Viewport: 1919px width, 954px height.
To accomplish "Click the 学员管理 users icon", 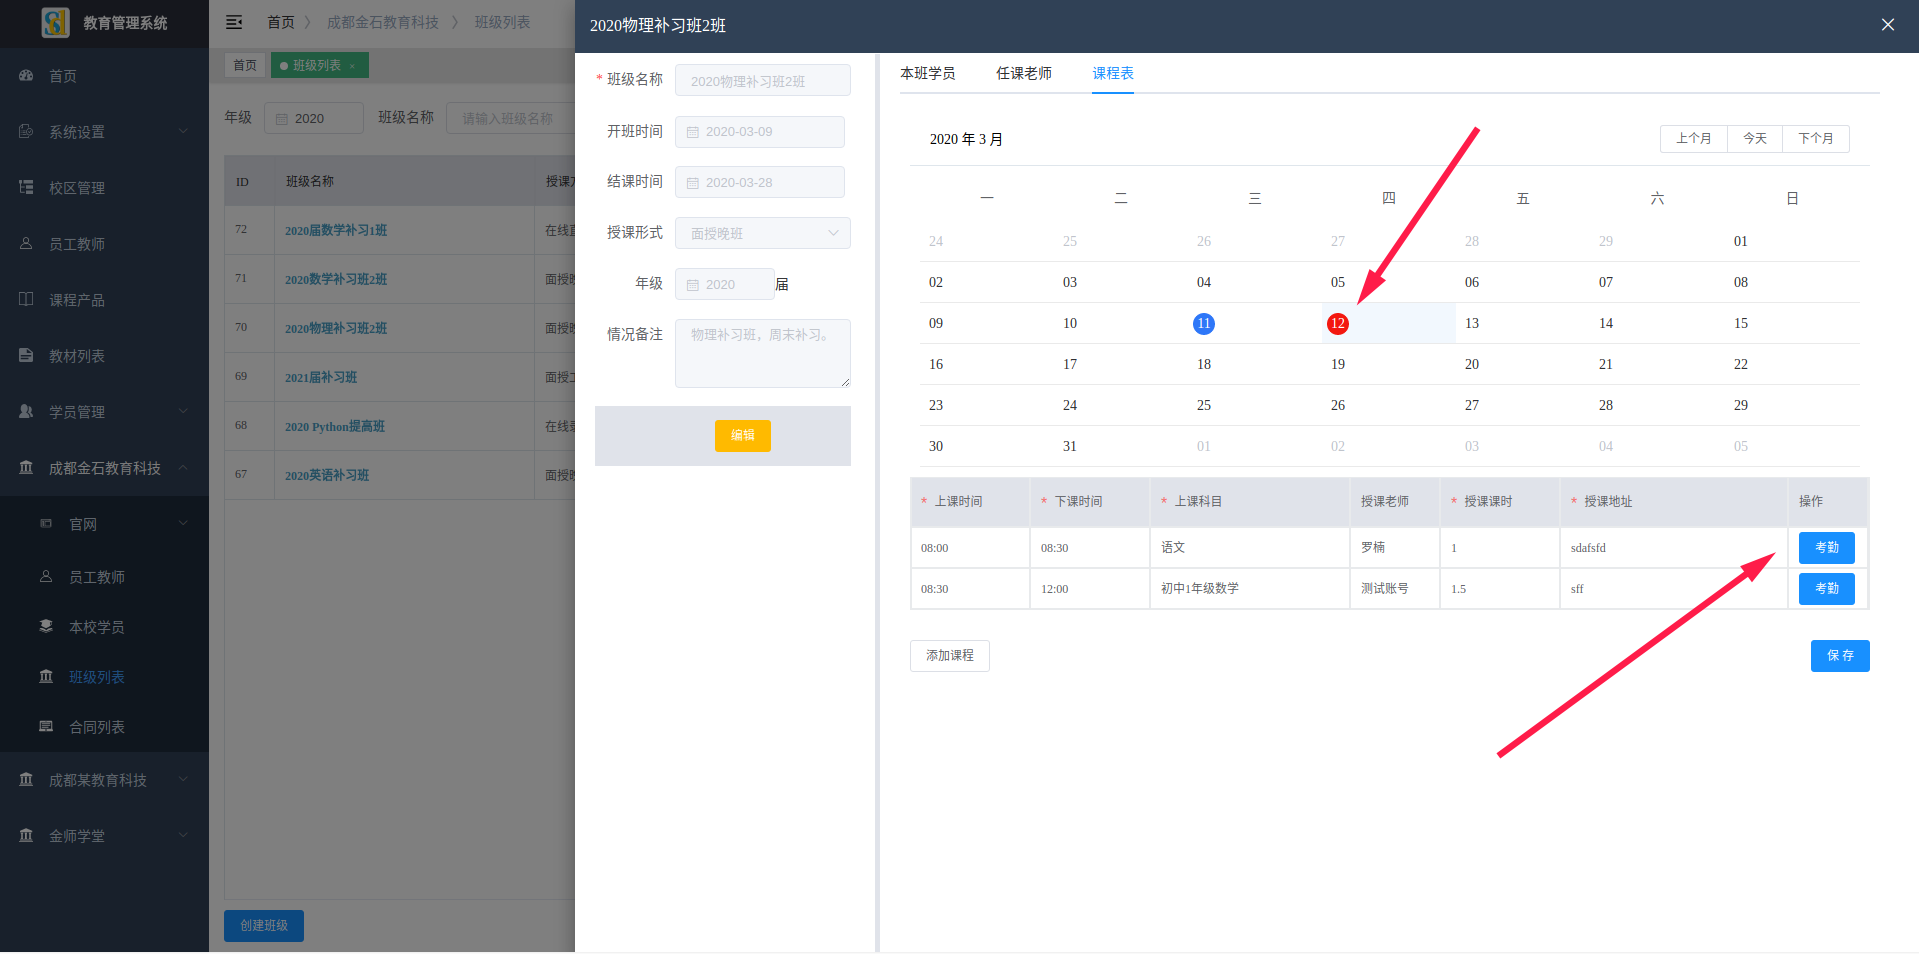I will click(x=27, y=412).
